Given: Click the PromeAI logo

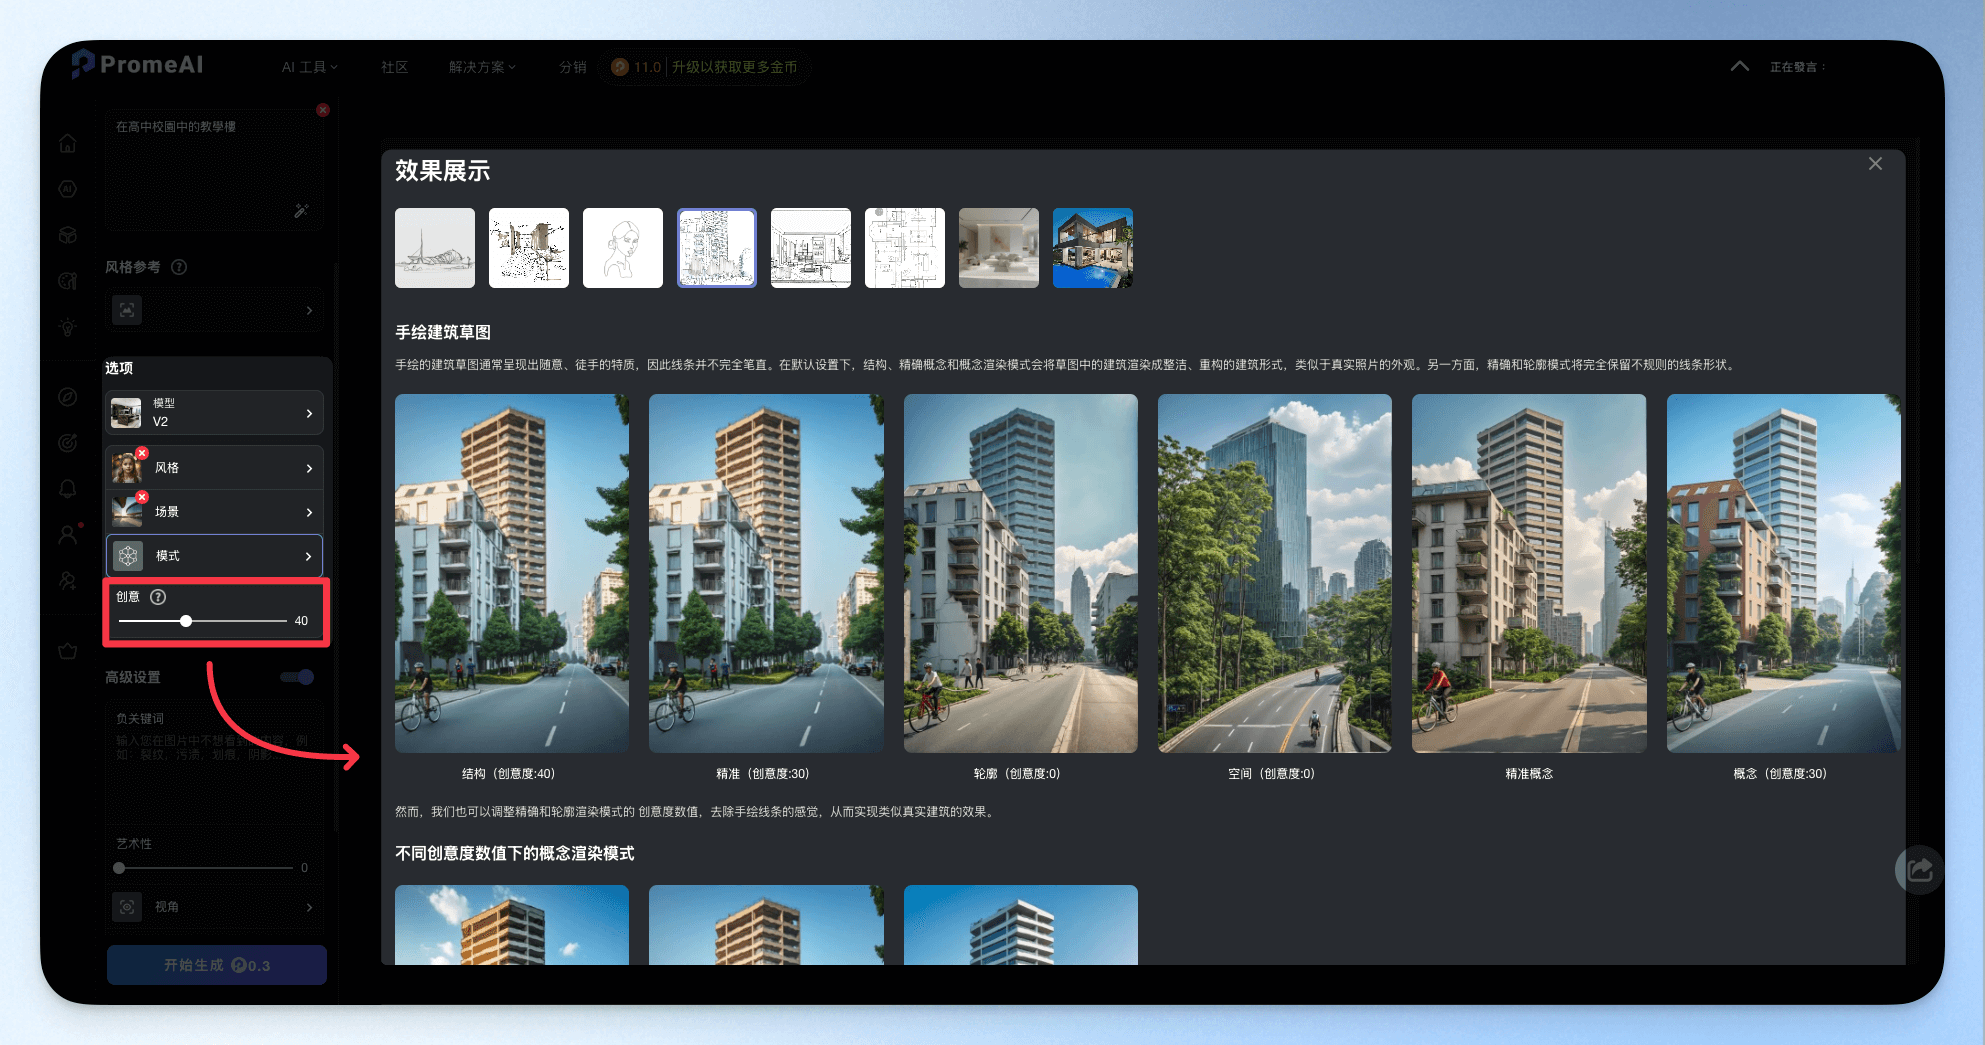Looking at the screenshot, I should tap(138, 65).
